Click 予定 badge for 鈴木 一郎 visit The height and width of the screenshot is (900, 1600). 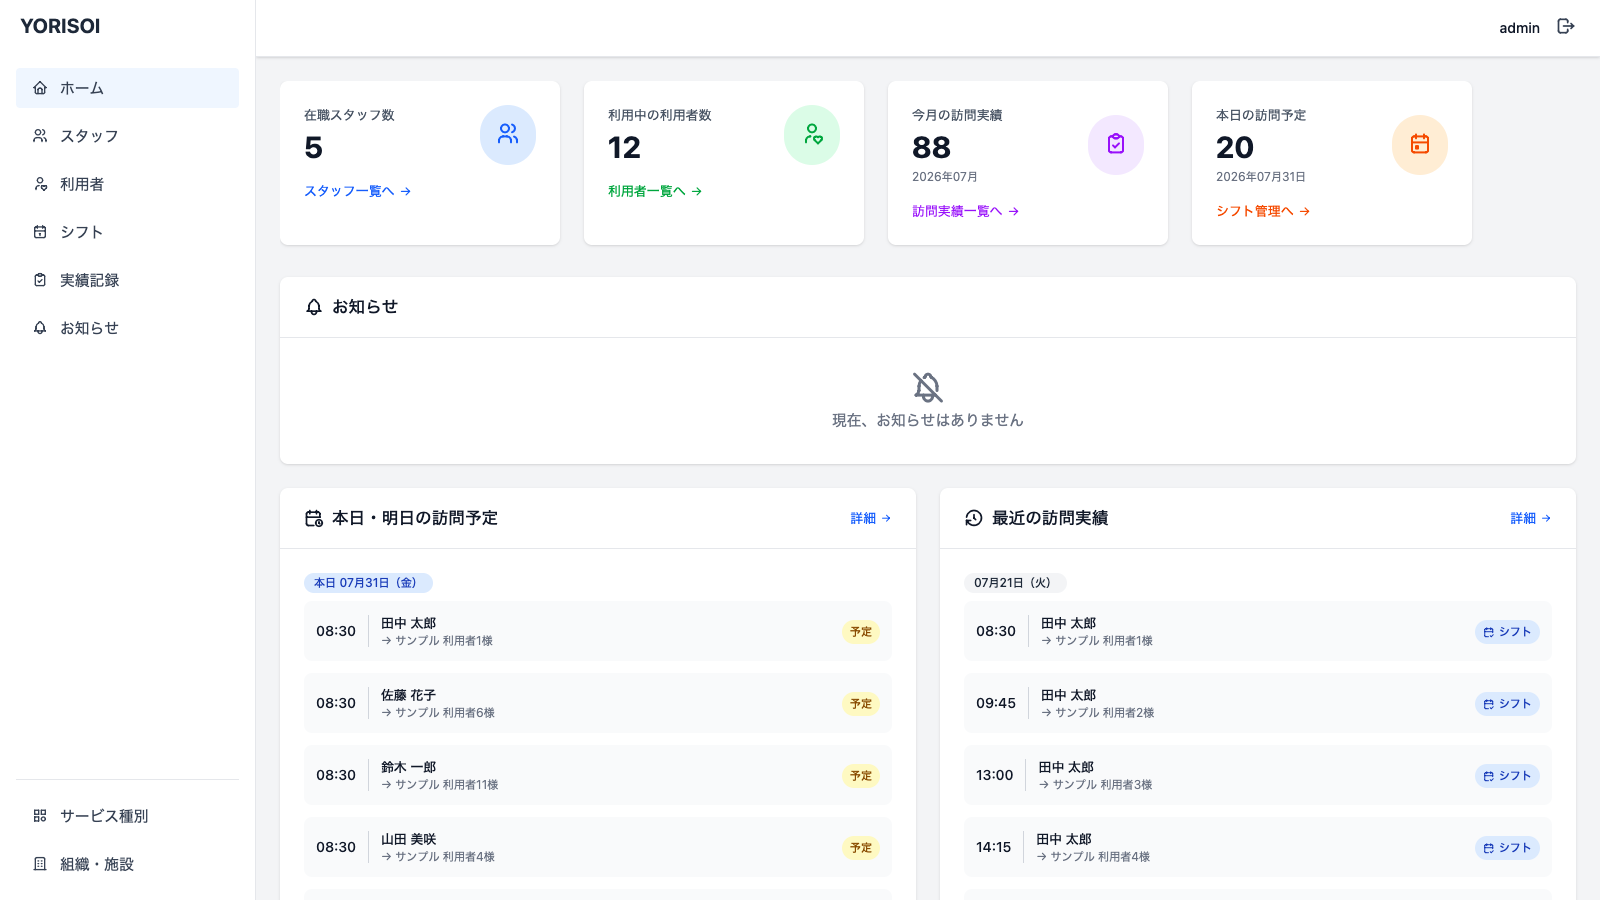point(861,776)
